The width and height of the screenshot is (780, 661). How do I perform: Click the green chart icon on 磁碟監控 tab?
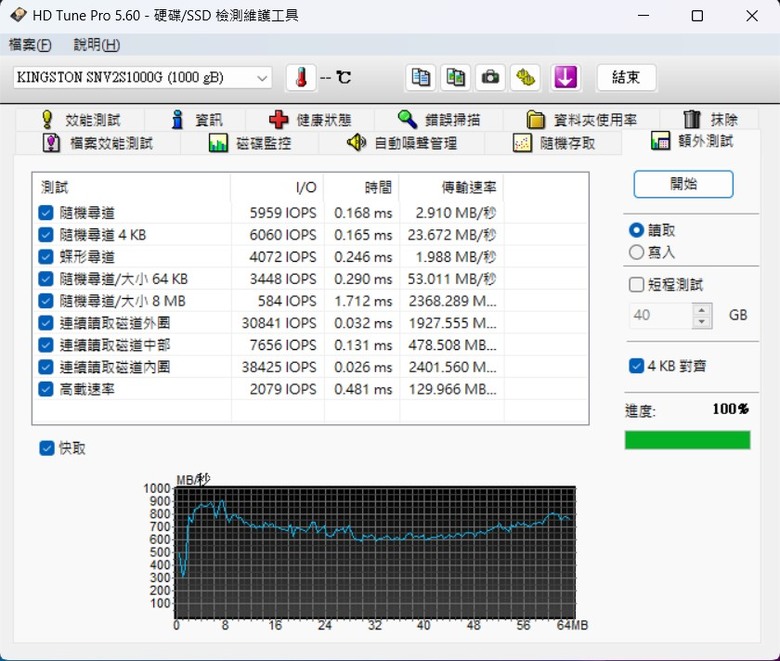(218, 143)
